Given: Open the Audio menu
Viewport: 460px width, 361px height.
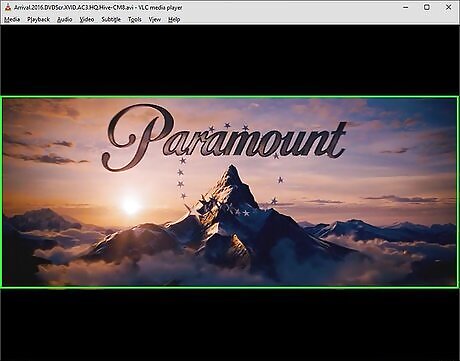Looking at the screenshot, I should (x=65, y=20).
